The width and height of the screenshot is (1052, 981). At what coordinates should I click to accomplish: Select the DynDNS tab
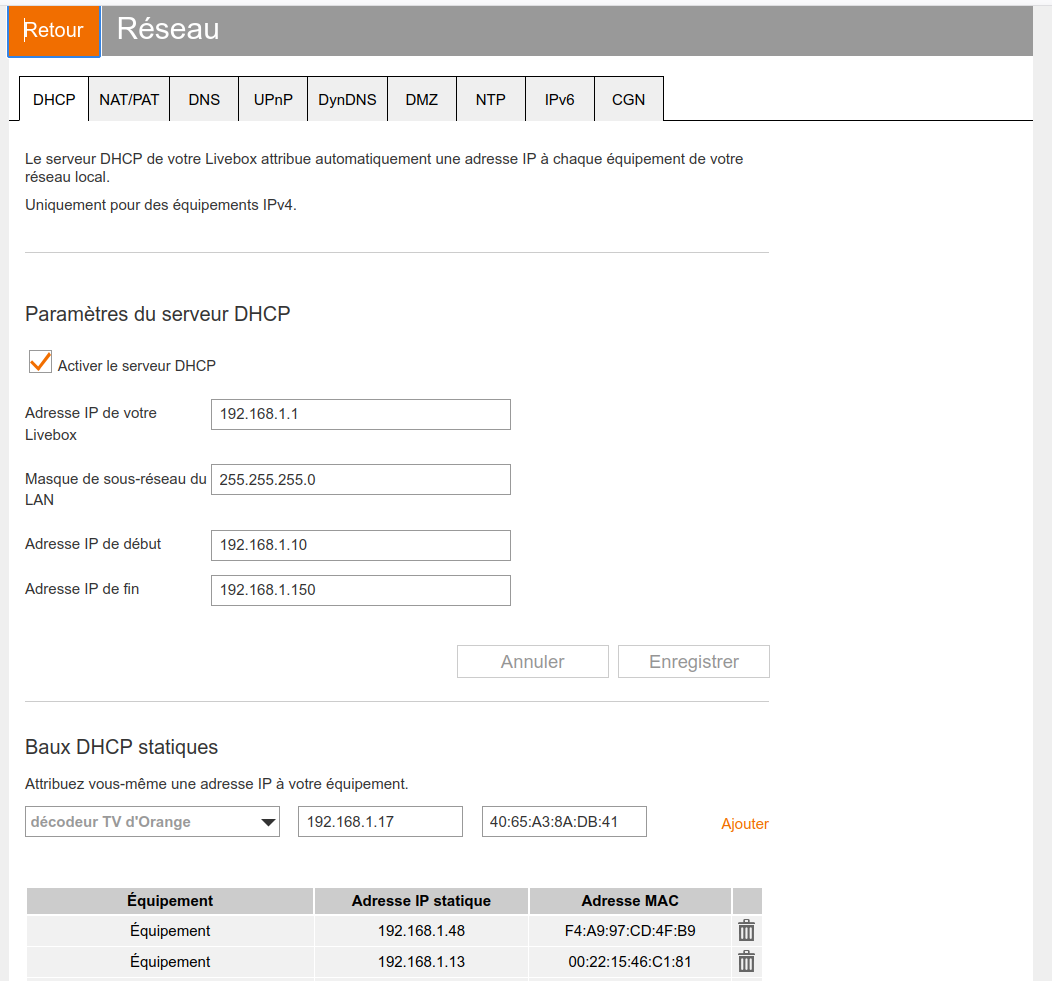tap(347, 100)
